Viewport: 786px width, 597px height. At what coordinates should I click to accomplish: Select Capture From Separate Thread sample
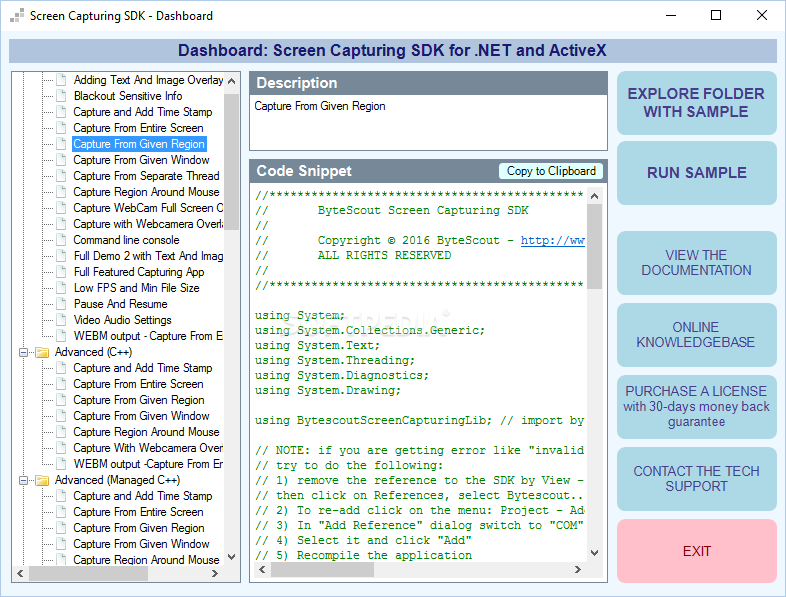tap(146, 176)
